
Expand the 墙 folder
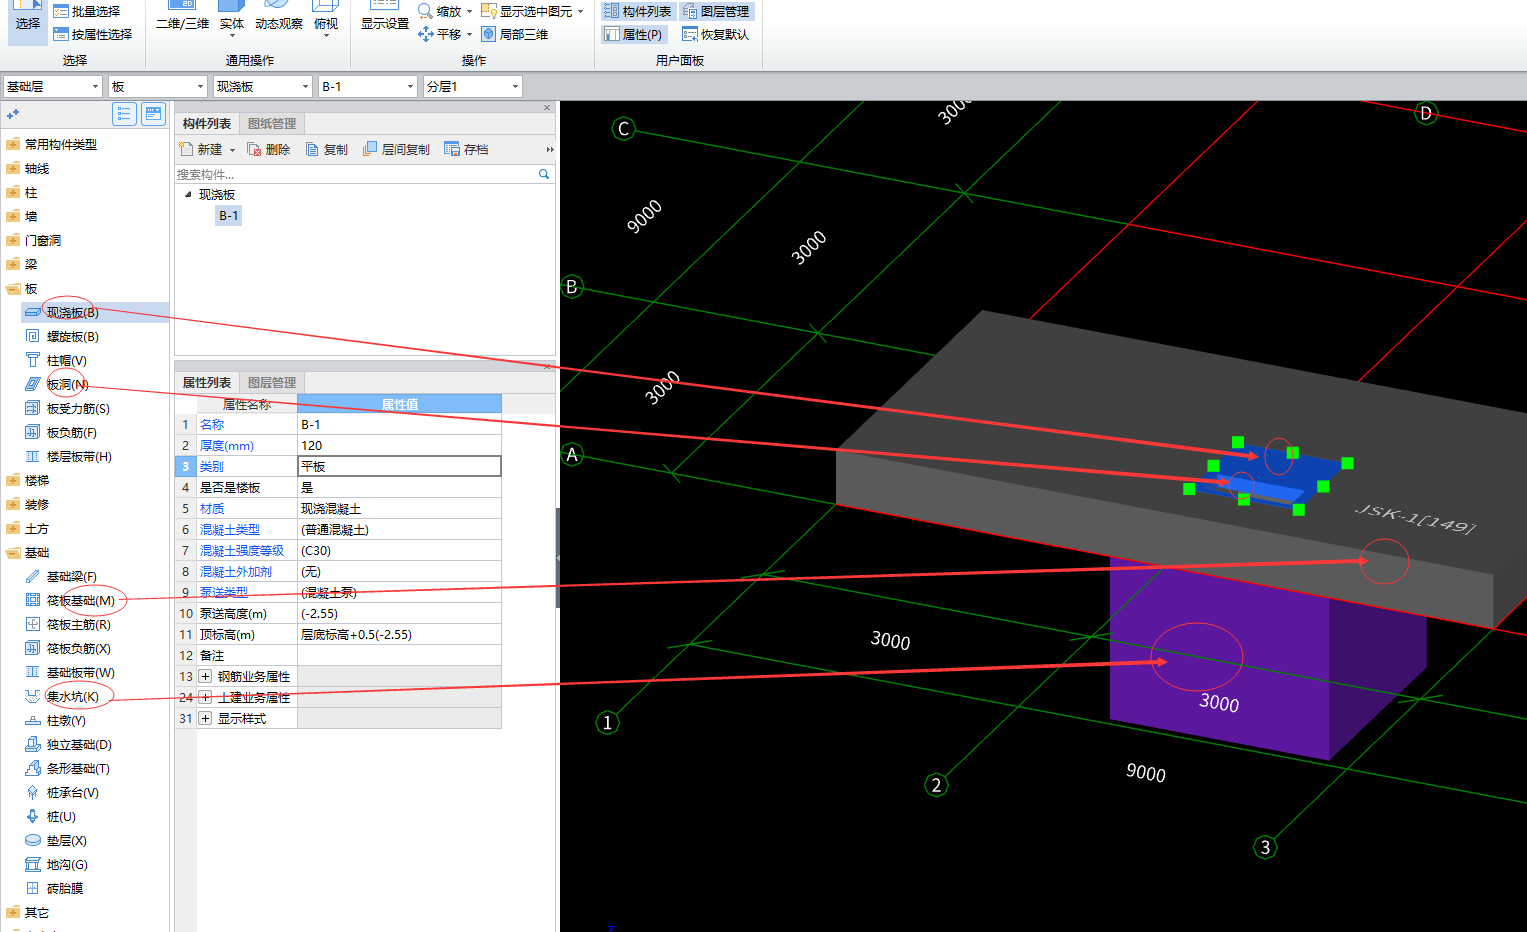[13, 216]
